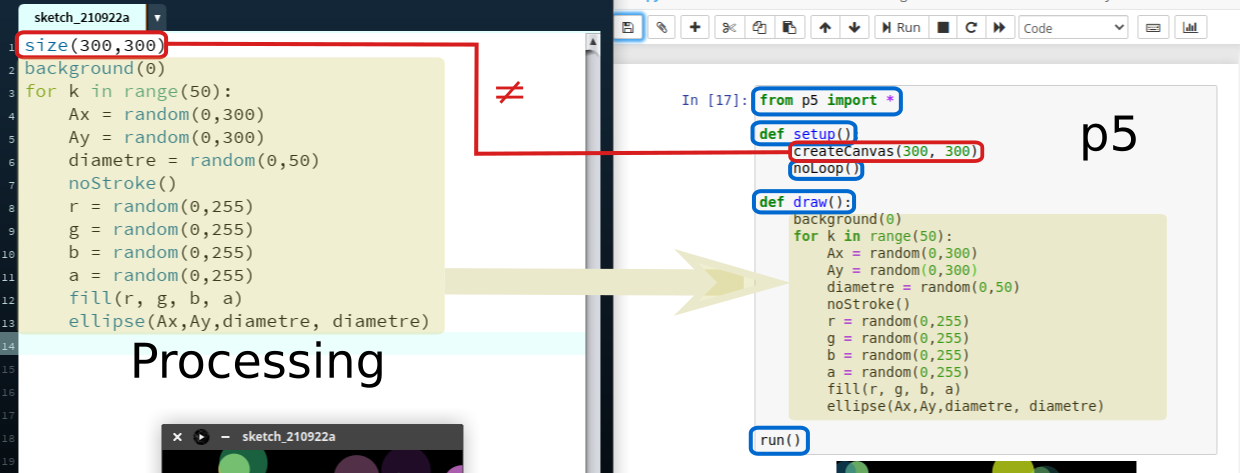Viewport: 1240px width, 473px height.
Task: Open command palette with keyboard icon
Action: coord(1153,28)
